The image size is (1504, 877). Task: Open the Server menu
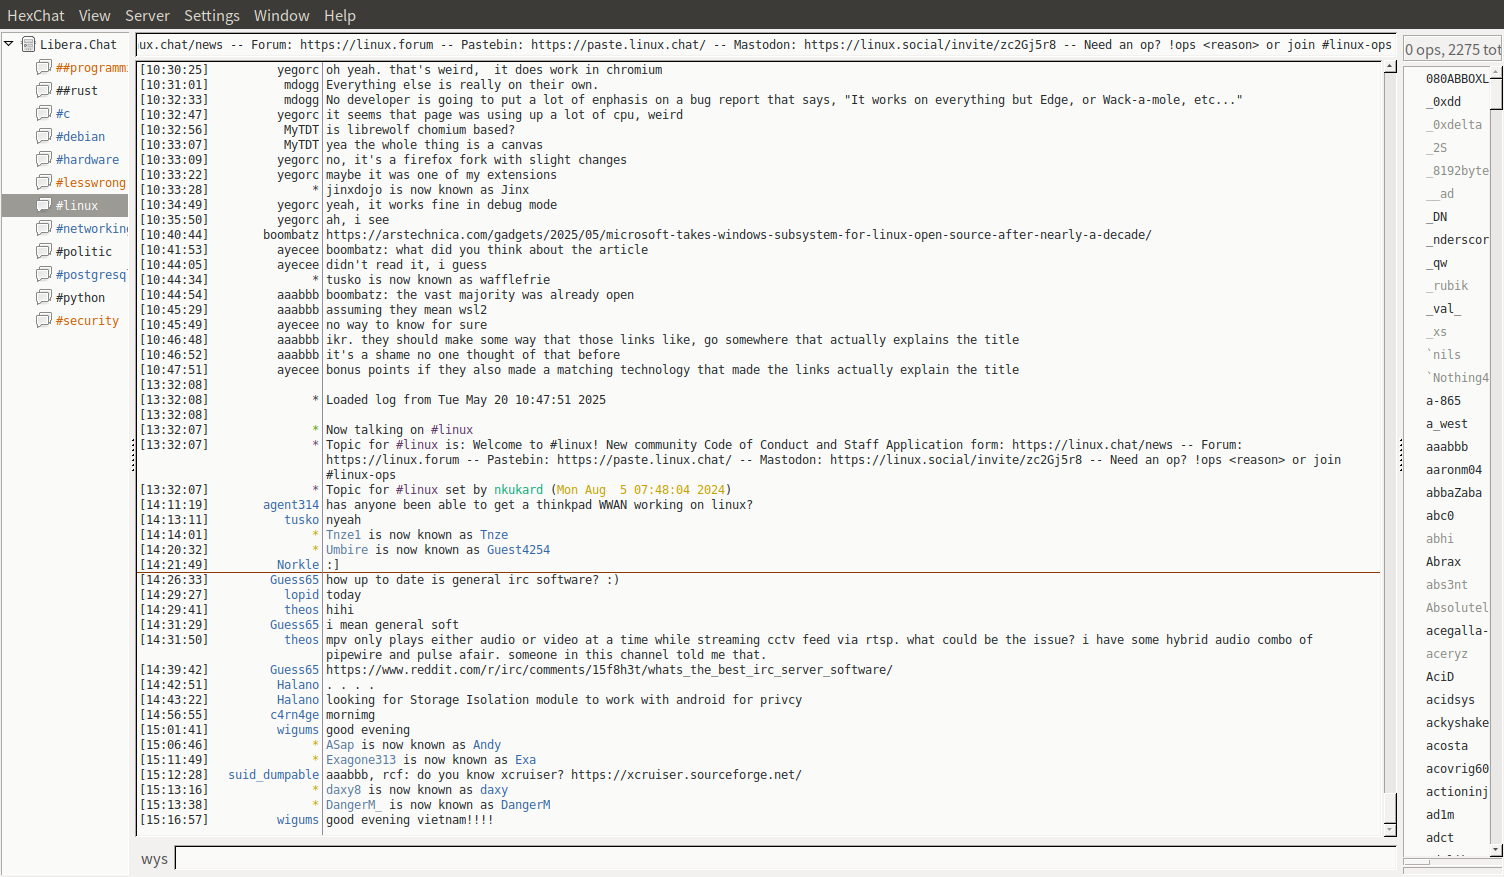coord(147,16)
